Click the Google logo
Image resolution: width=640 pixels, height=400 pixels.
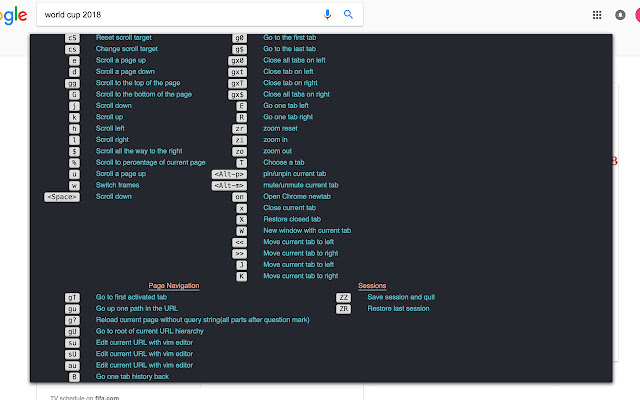pos(13,14)
